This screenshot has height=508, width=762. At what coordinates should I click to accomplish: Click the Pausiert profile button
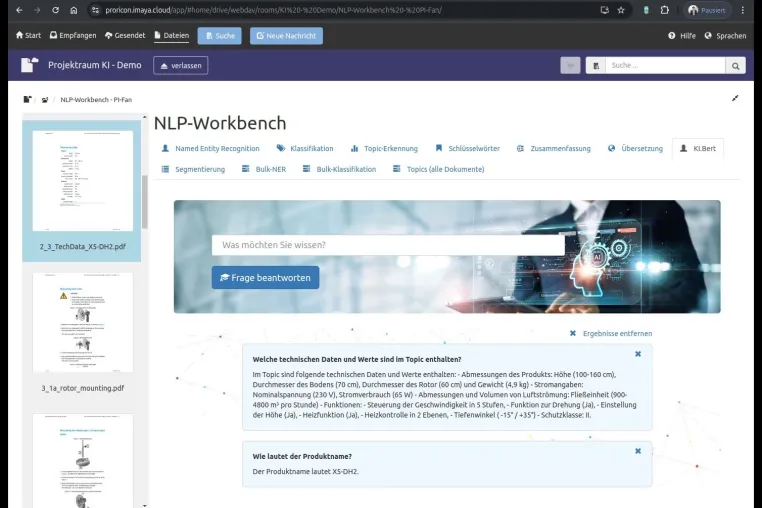coord(707,10)
